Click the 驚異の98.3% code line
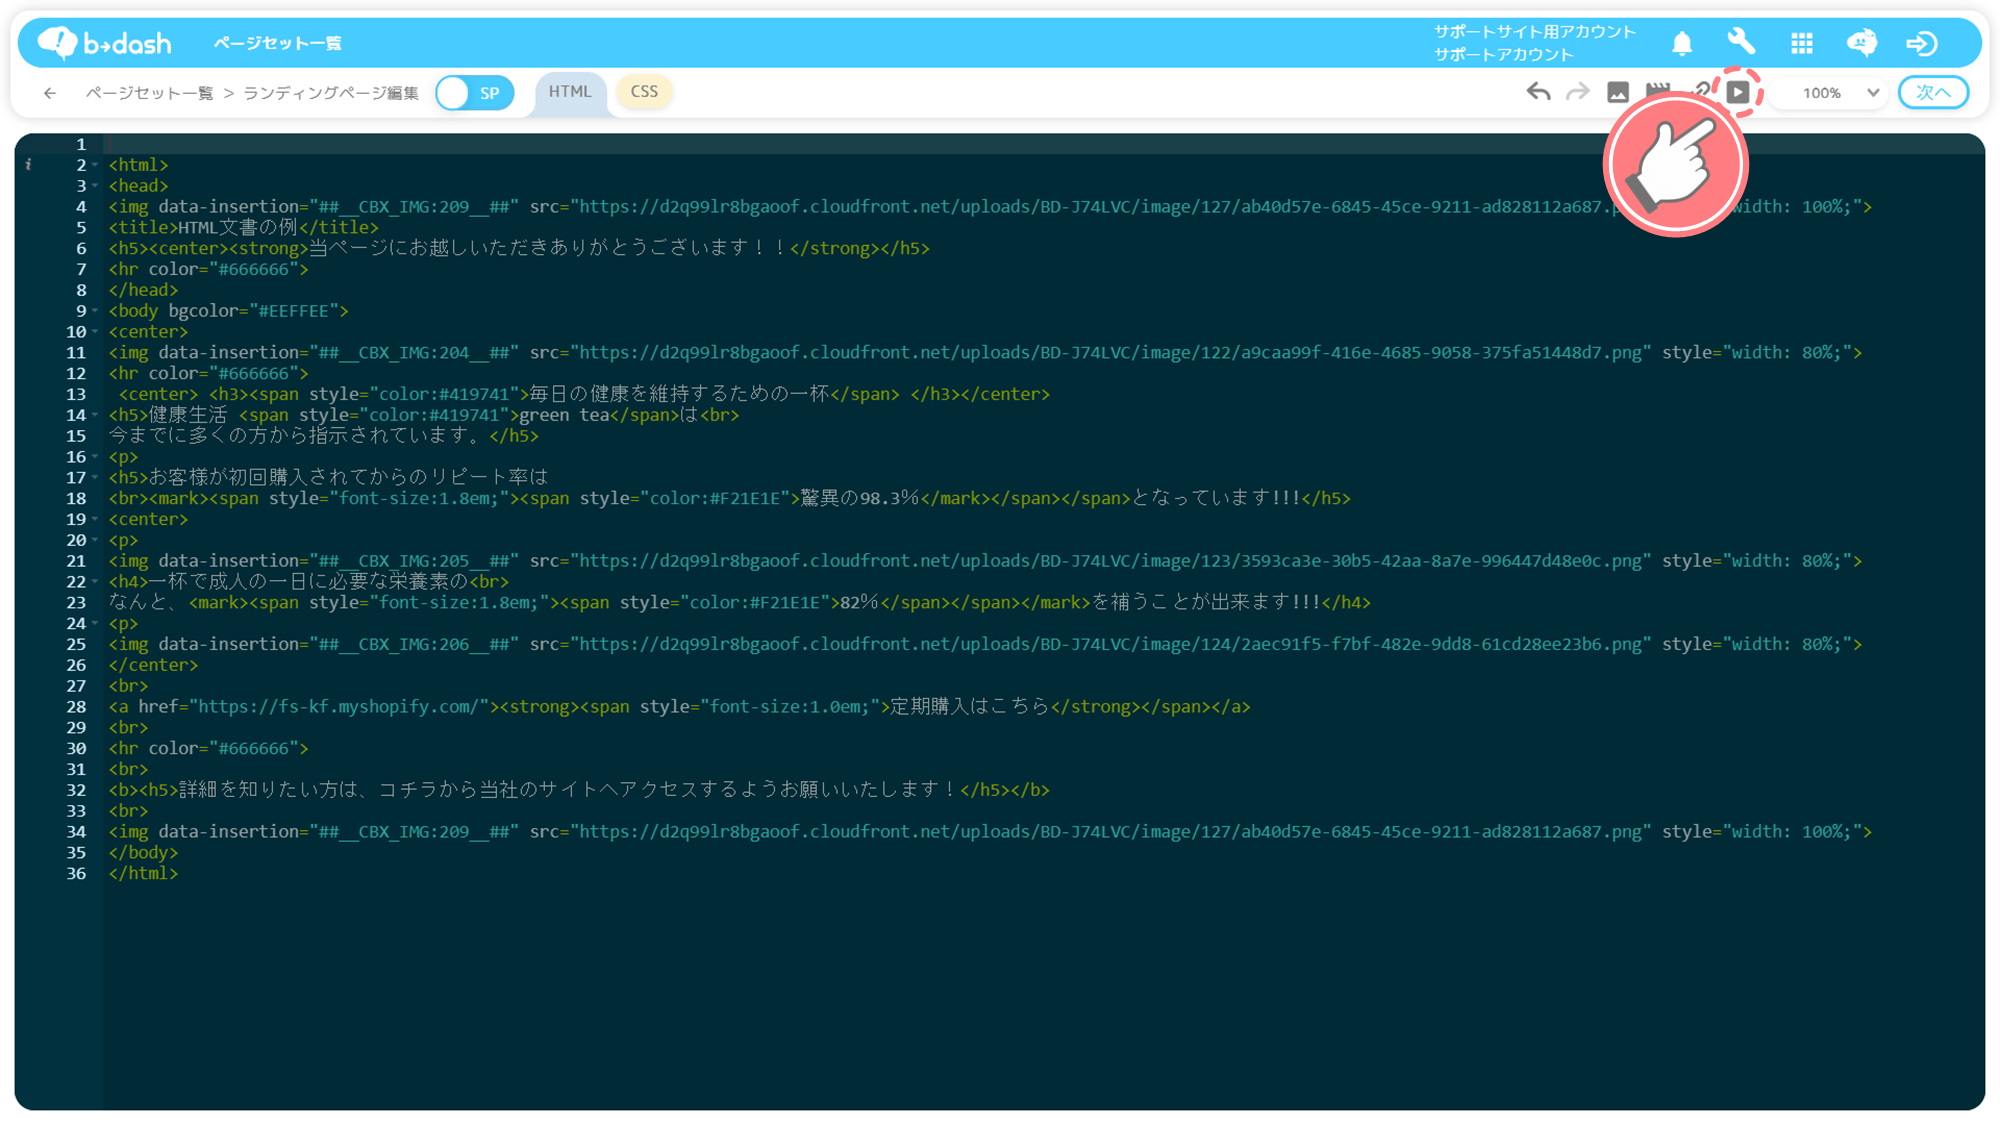Image resolution: width=2000 pixels, height=1125 pixels. point(729,498)
